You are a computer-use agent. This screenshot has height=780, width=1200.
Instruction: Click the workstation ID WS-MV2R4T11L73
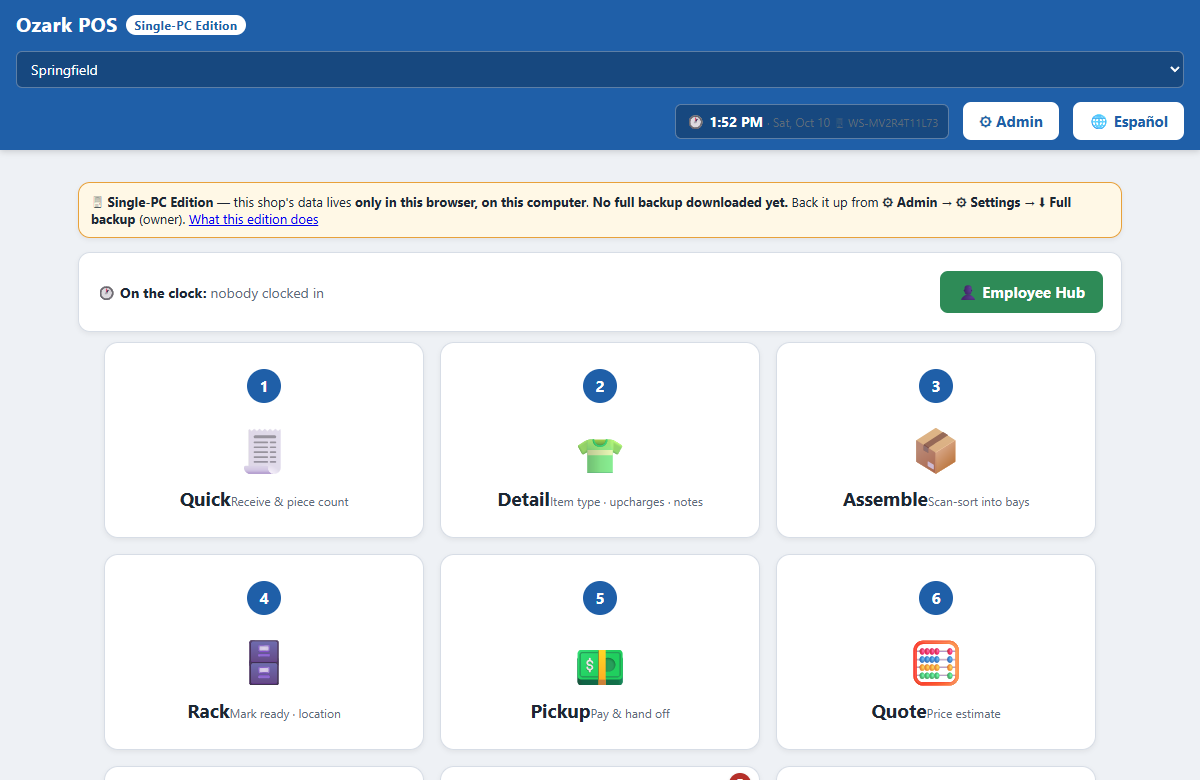[893, 123]
